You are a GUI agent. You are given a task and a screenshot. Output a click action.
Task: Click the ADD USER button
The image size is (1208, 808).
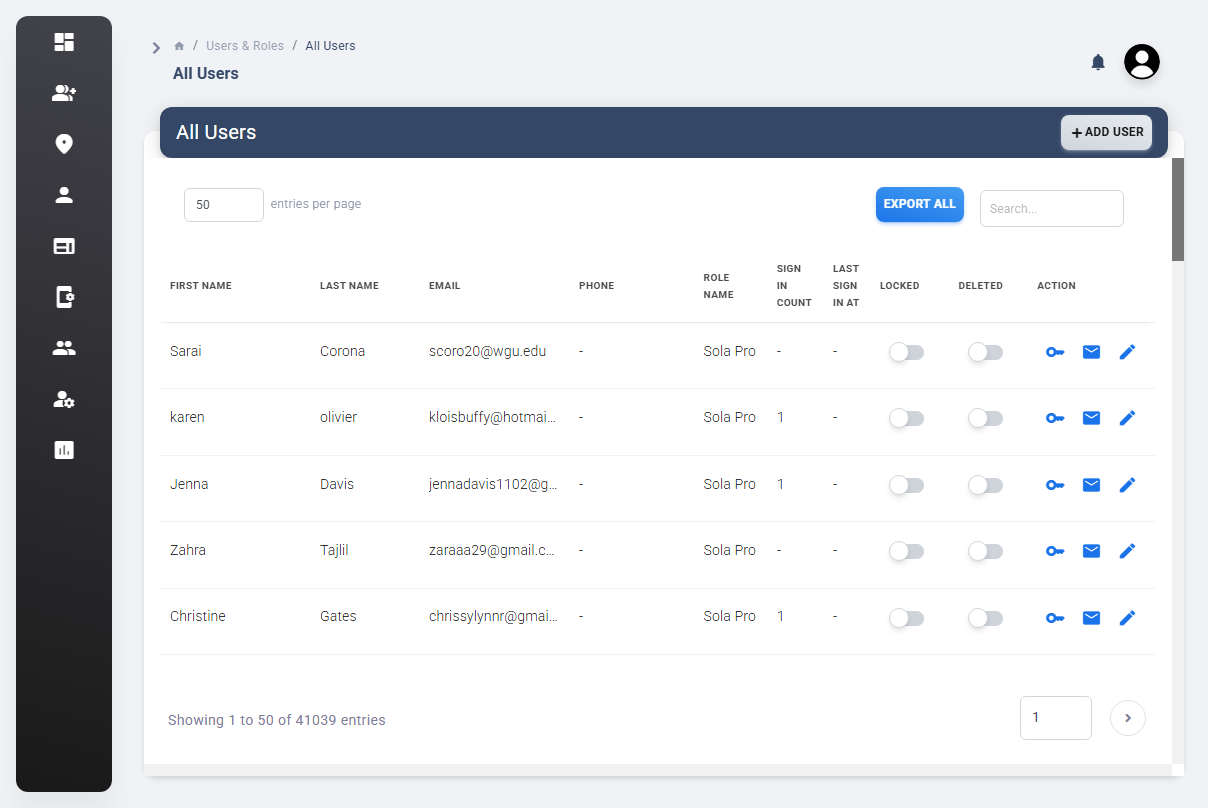(x=1107, y=132)
